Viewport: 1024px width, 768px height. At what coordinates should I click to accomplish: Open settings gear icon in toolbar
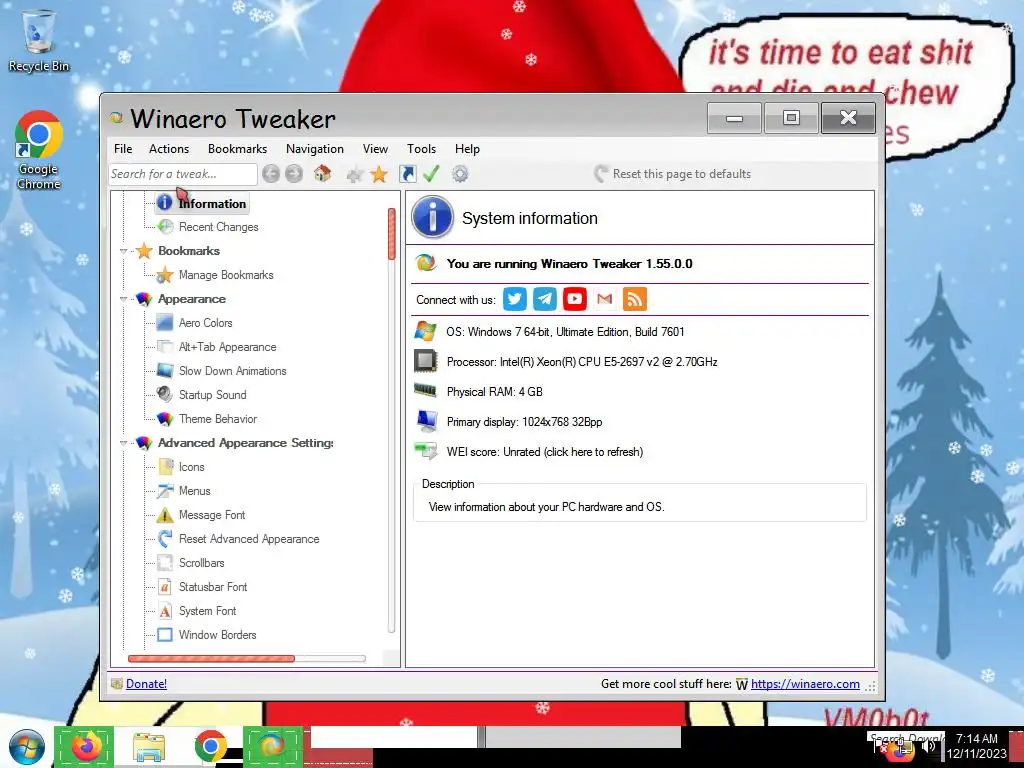click(460, 174)
